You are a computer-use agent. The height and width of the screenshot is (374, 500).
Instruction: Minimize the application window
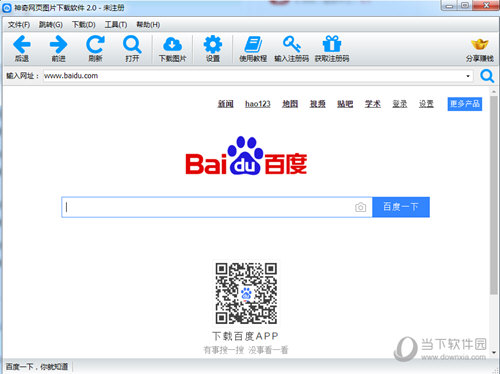[x=449, y=6]
